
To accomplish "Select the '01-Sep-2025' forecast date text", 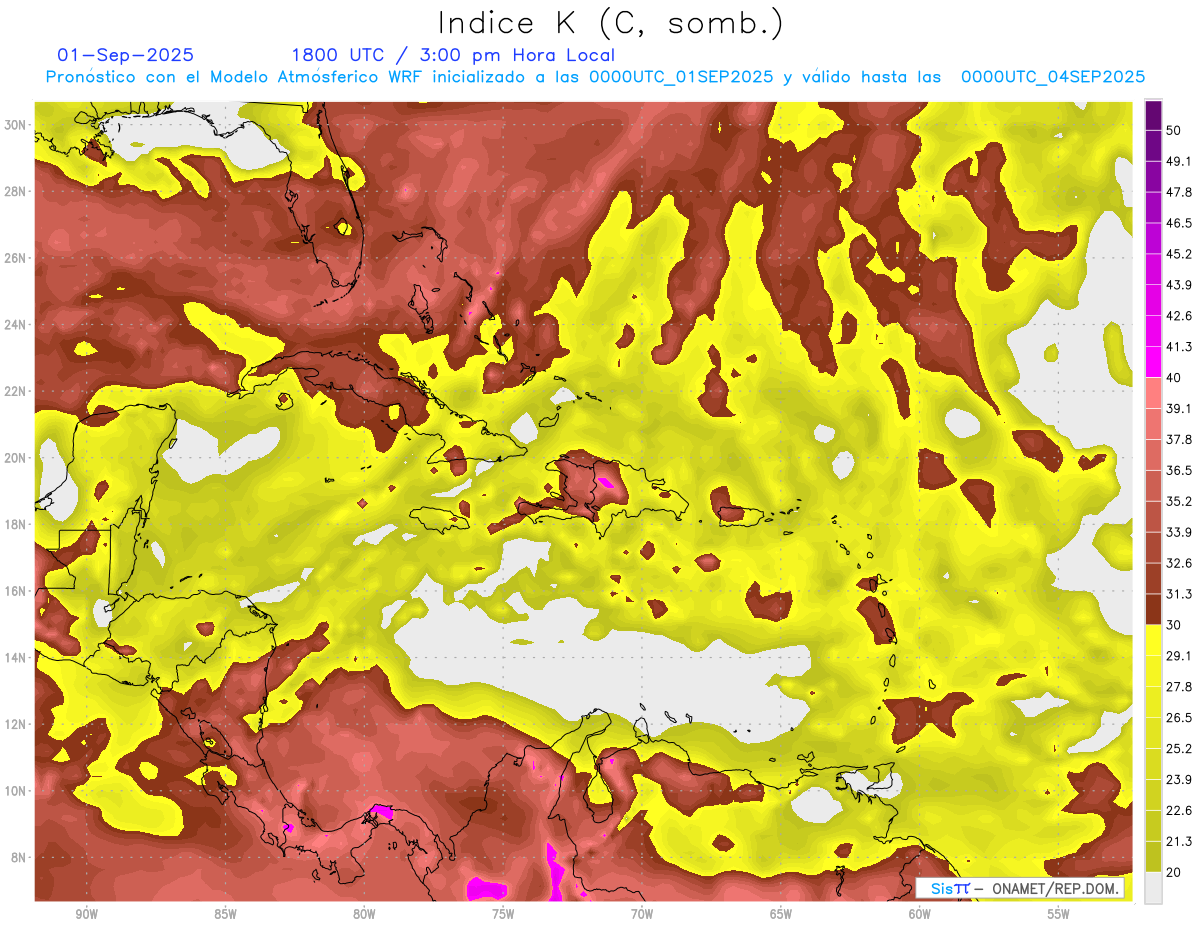I will 126,55.
